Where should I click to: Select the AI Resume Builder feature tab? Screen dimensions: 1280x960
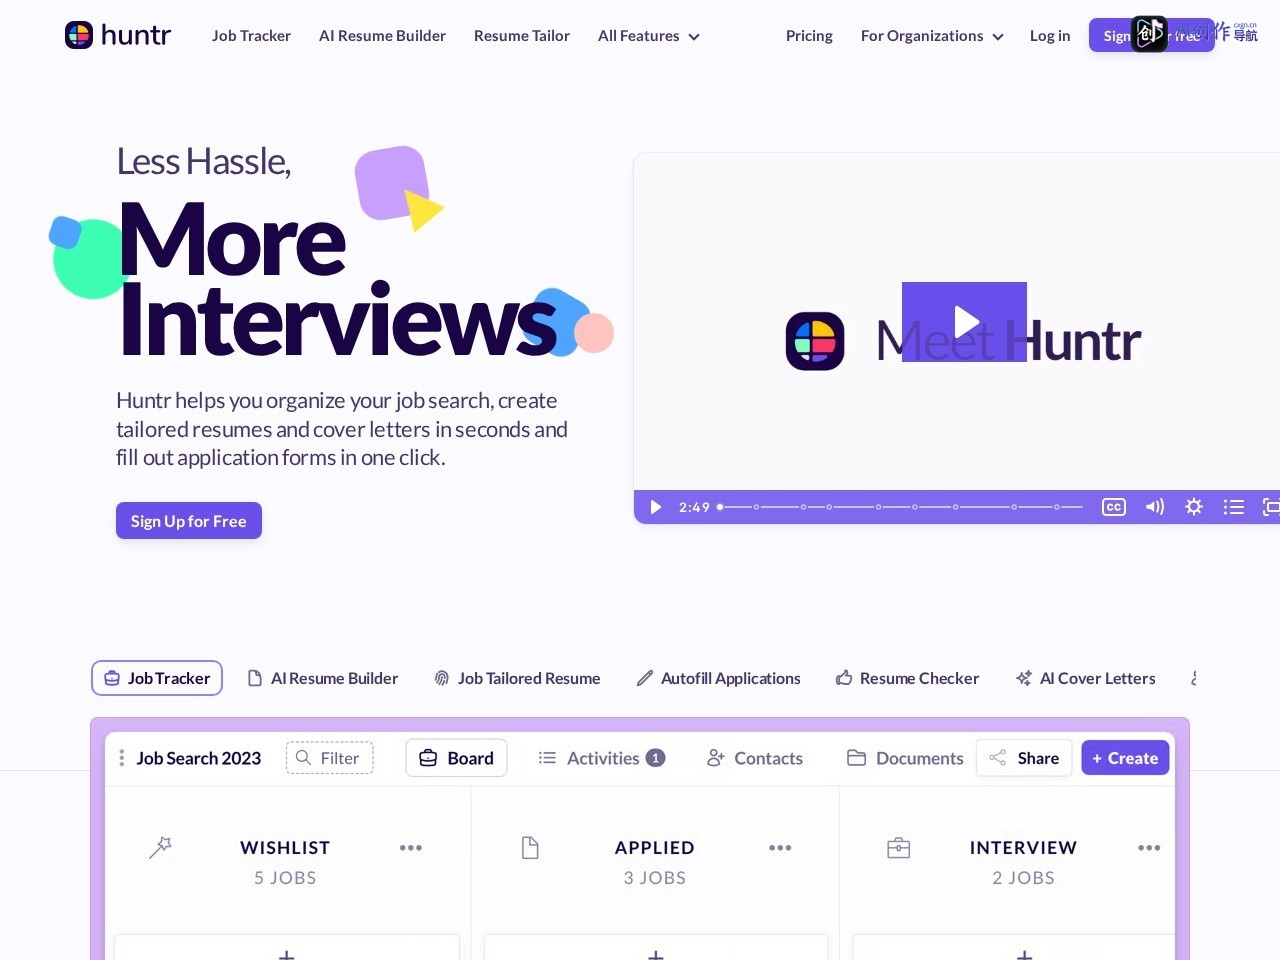323,678
